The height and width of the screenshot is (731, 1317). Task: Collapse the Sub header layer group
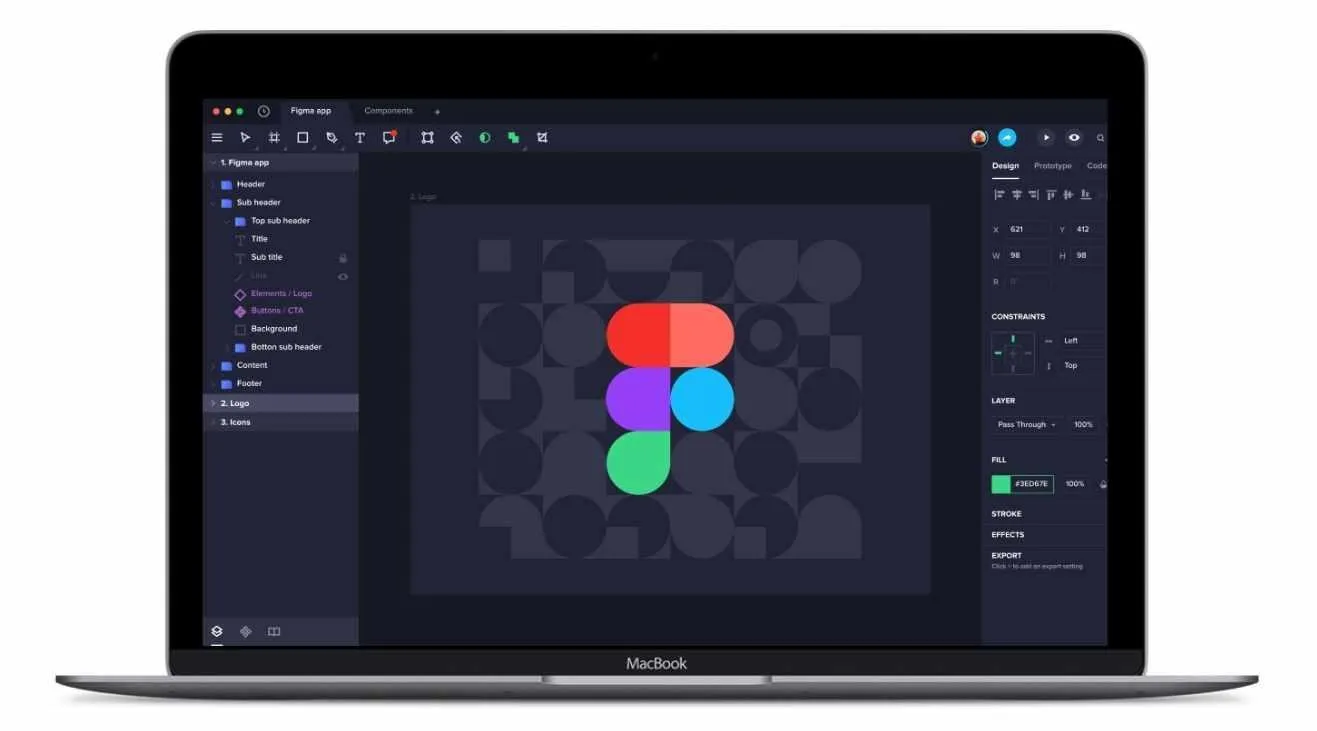[x=213, y=203]
